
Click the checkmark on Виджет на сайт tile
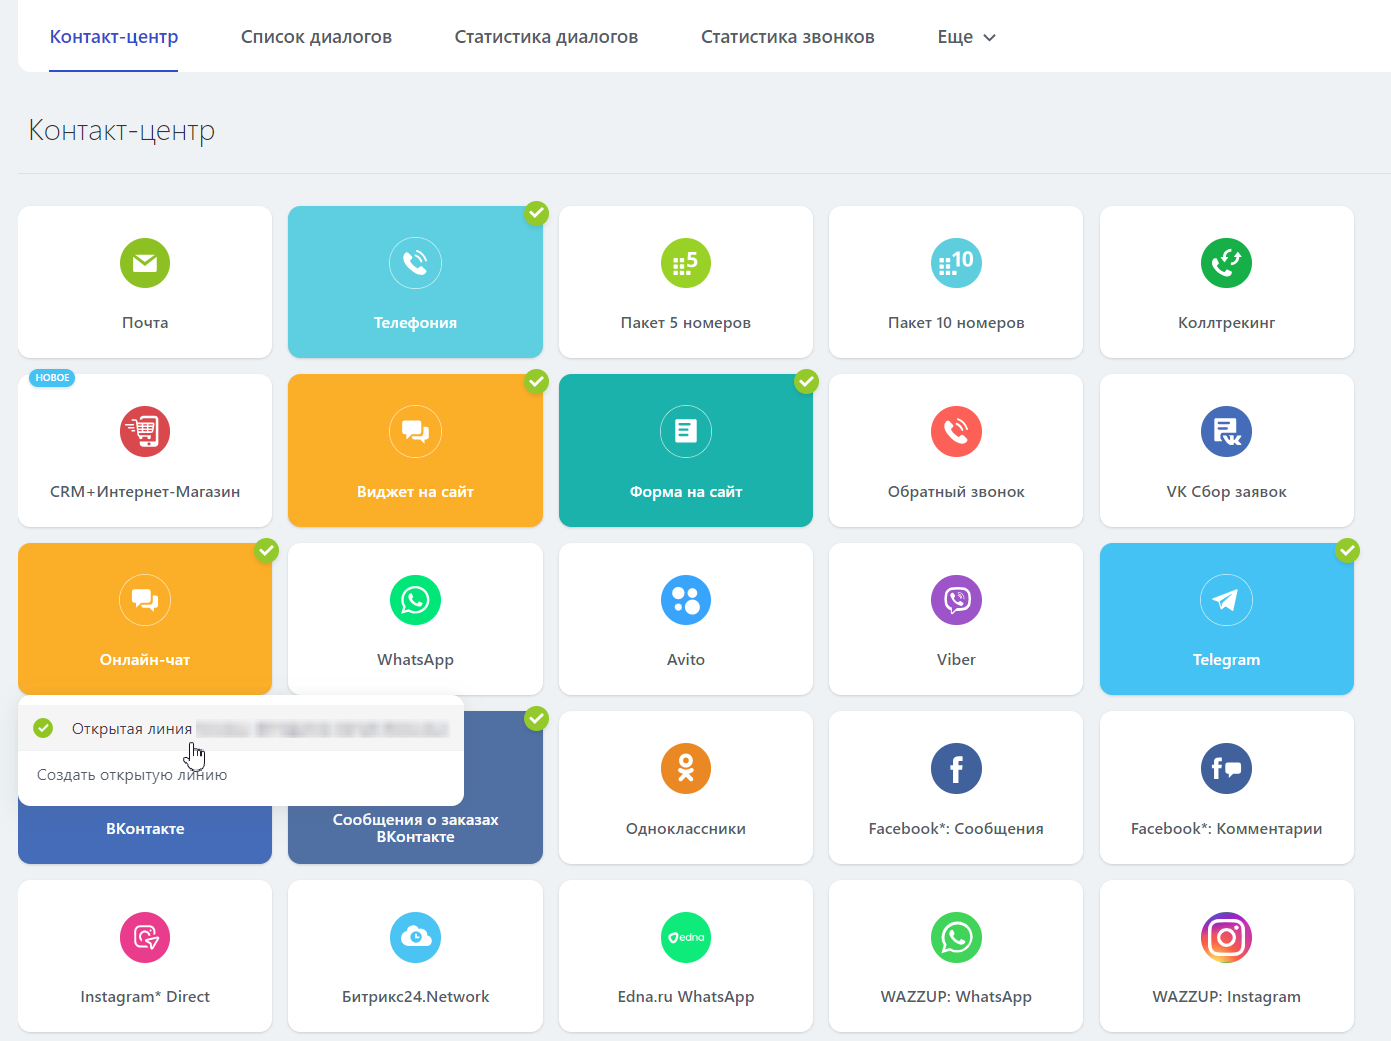[x=537, y=381]
